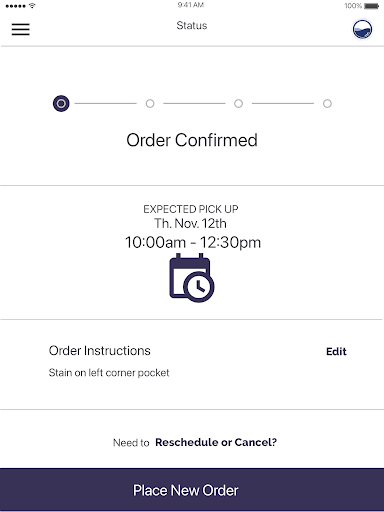Tap the Th. Nov. 12th date

tap(190, 223)
